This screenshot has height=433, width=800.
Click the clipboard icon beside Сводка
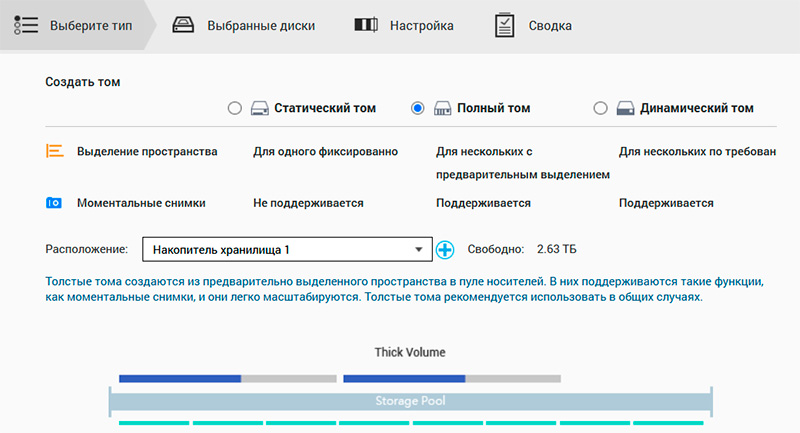click(505, 25)
